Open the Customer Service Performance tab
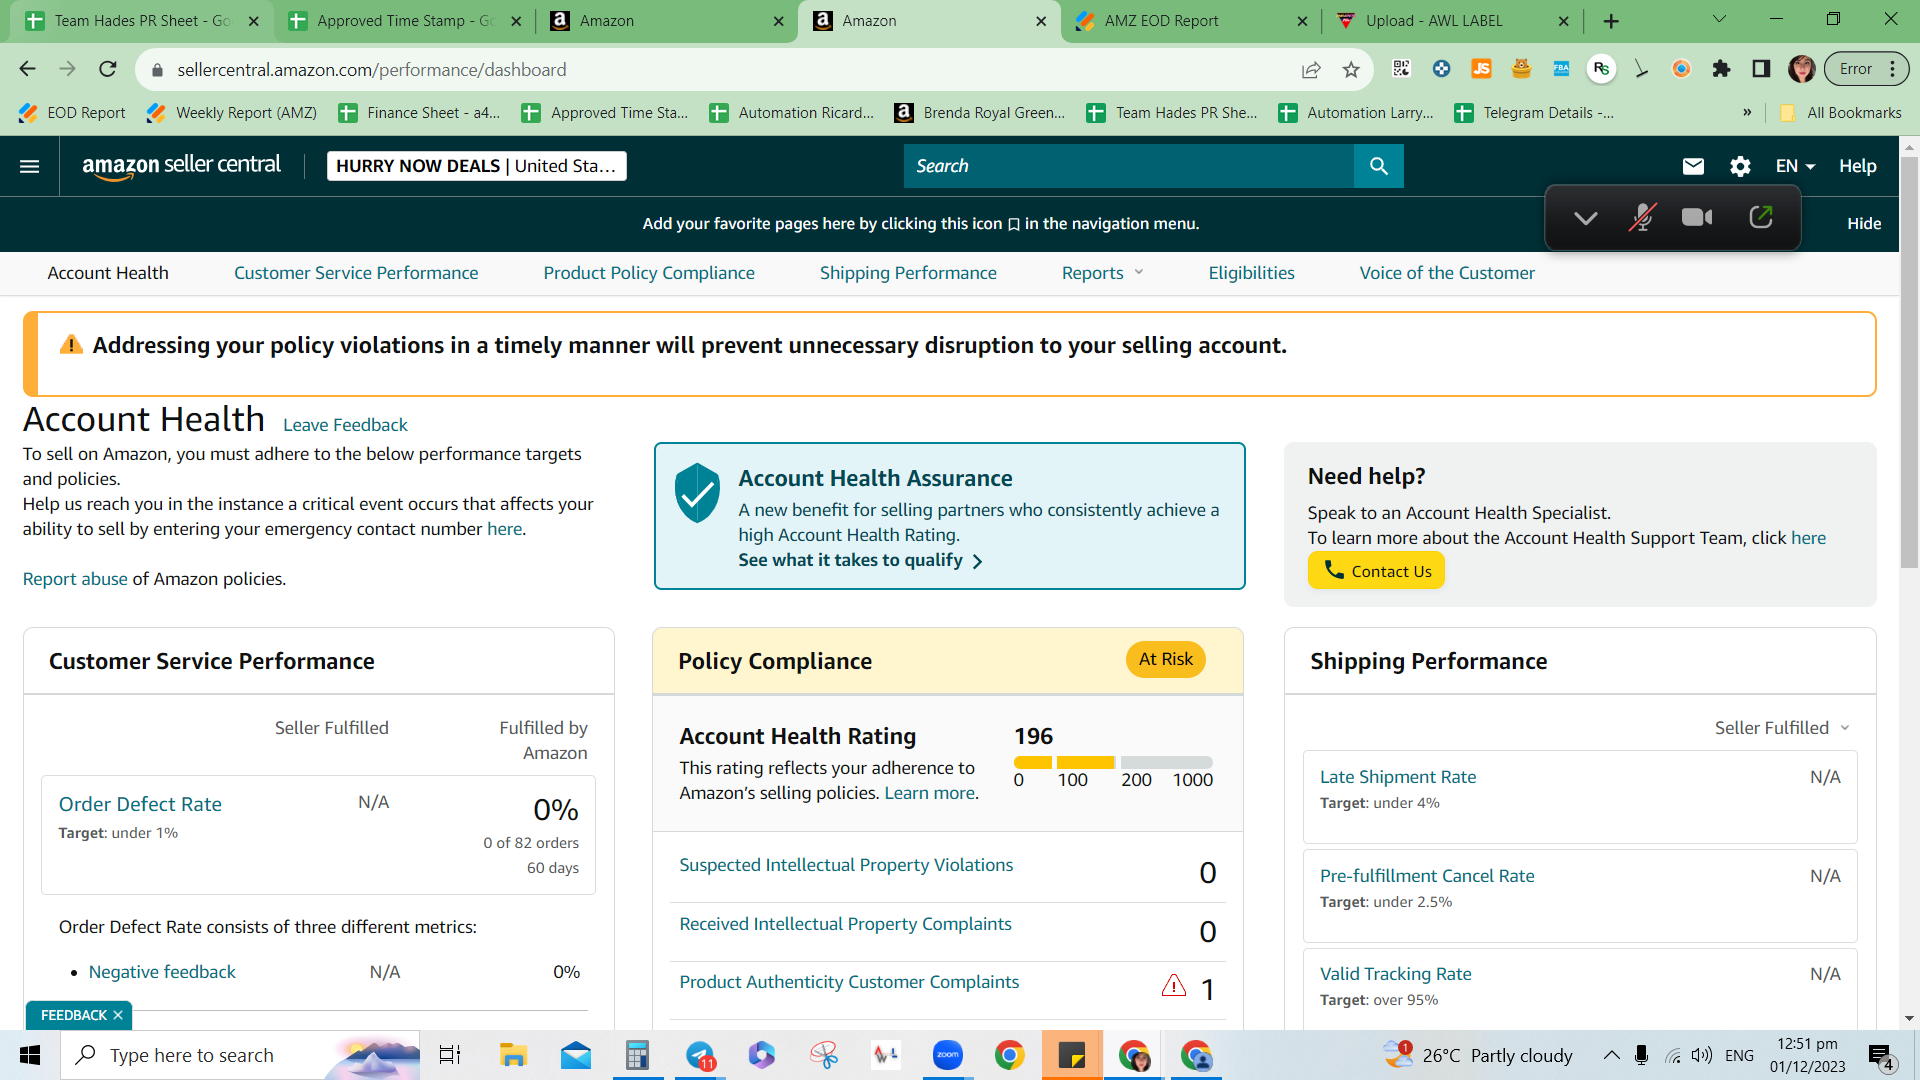1920x1080 pixels. 356,273
